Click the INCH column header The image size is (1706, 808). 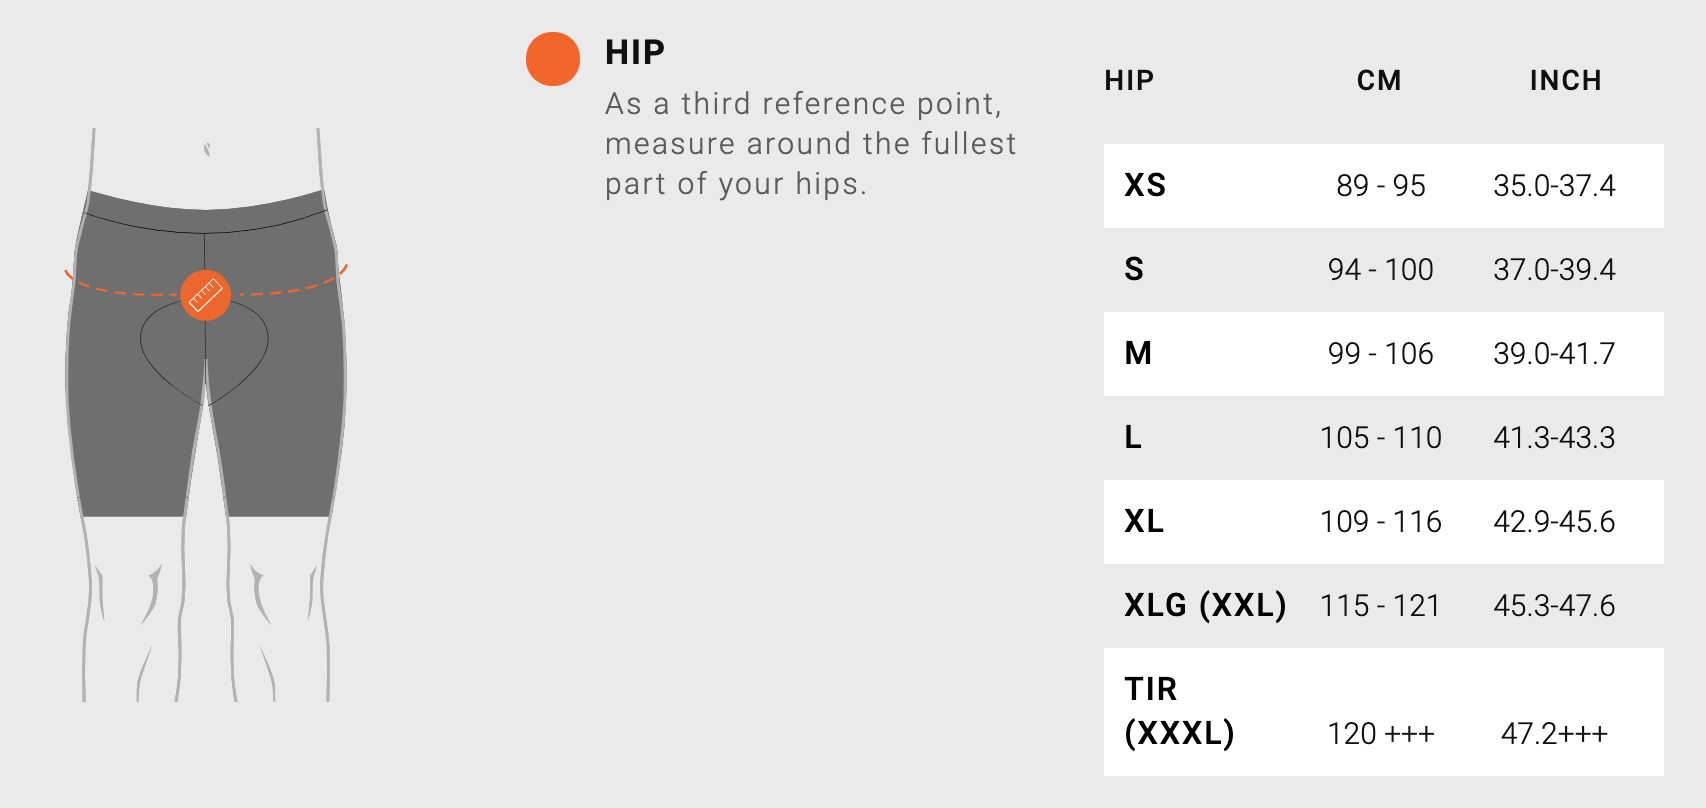pos(1566,80)
